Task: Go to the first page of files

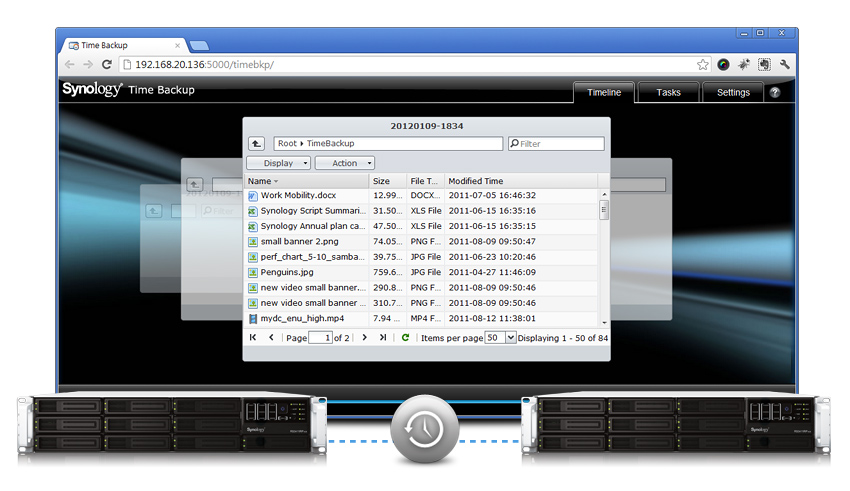Action: pyautogui.click(x=253, y=338)
